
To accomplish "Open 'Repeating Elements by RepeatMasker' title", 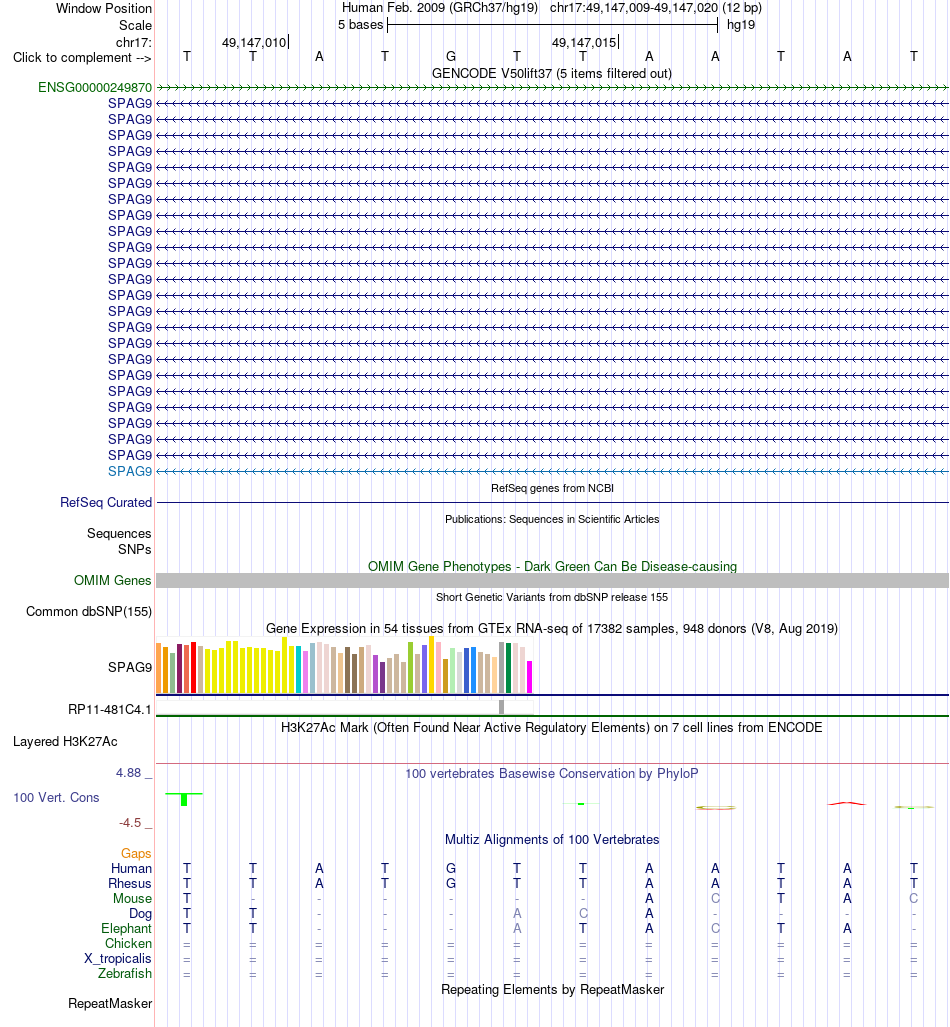I will pos(552,989).
